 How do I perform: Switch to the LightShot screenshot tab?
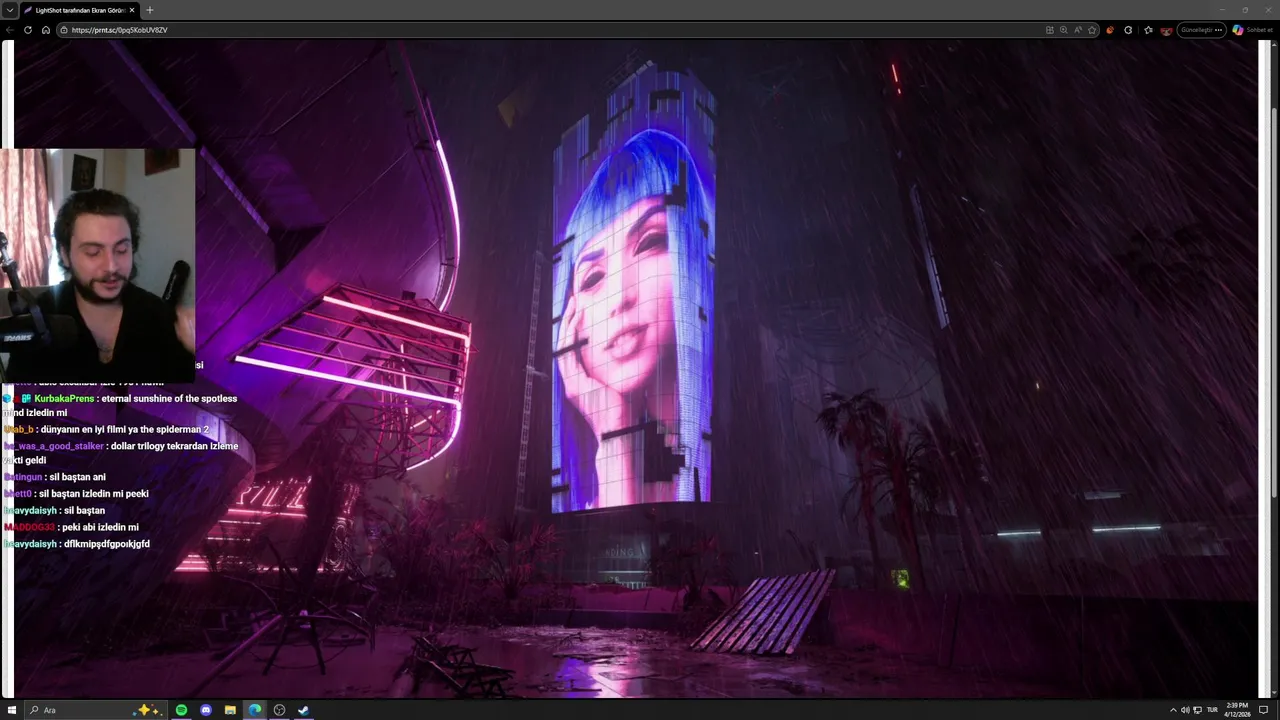pyautogui.click(x=78, y=10)
